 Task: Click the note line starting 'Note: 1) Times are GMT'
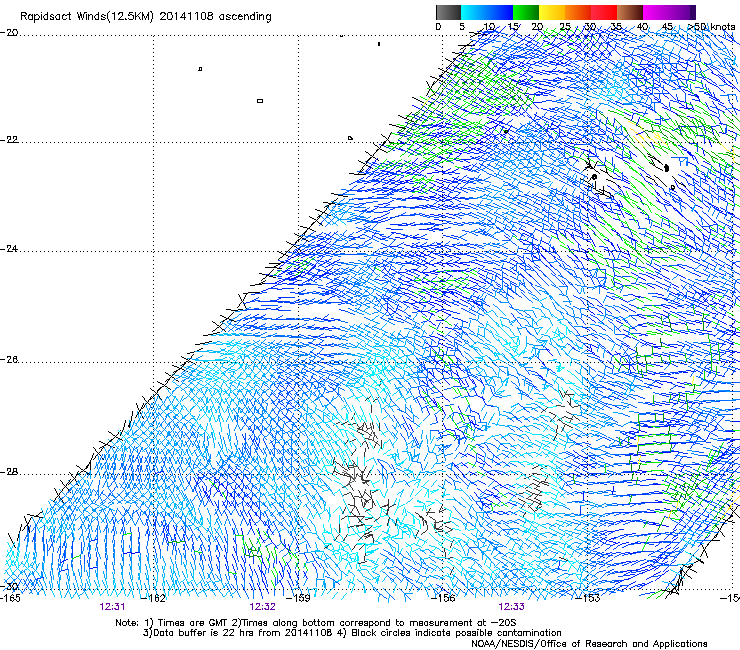(x=316, y=623)
